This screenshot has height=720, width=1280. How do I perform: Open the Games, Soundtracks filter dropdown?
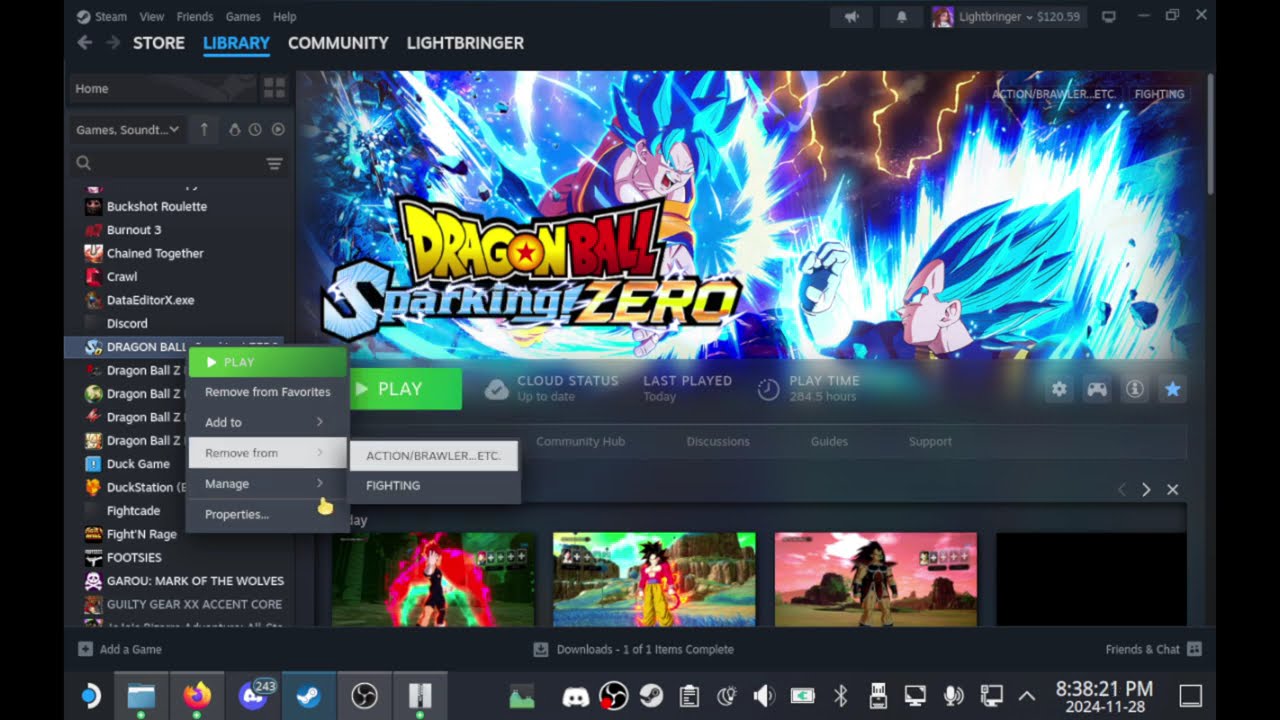(128, 129)
